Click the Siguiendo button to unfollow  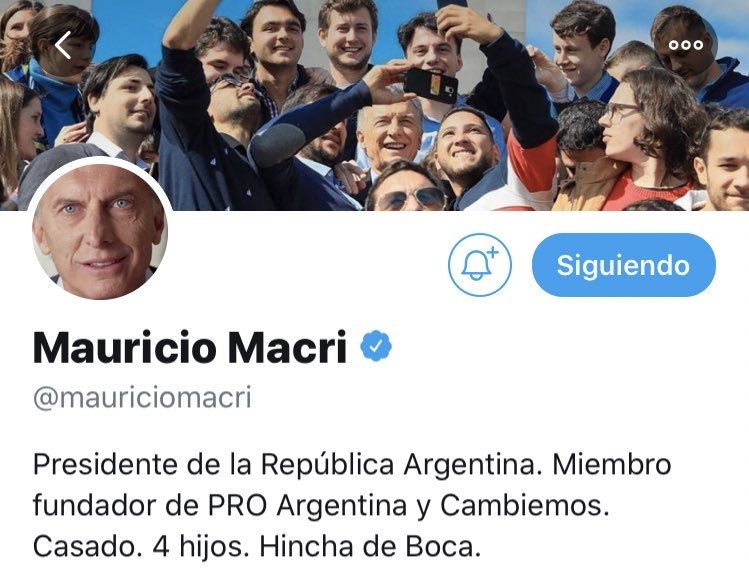pos(624,265)
